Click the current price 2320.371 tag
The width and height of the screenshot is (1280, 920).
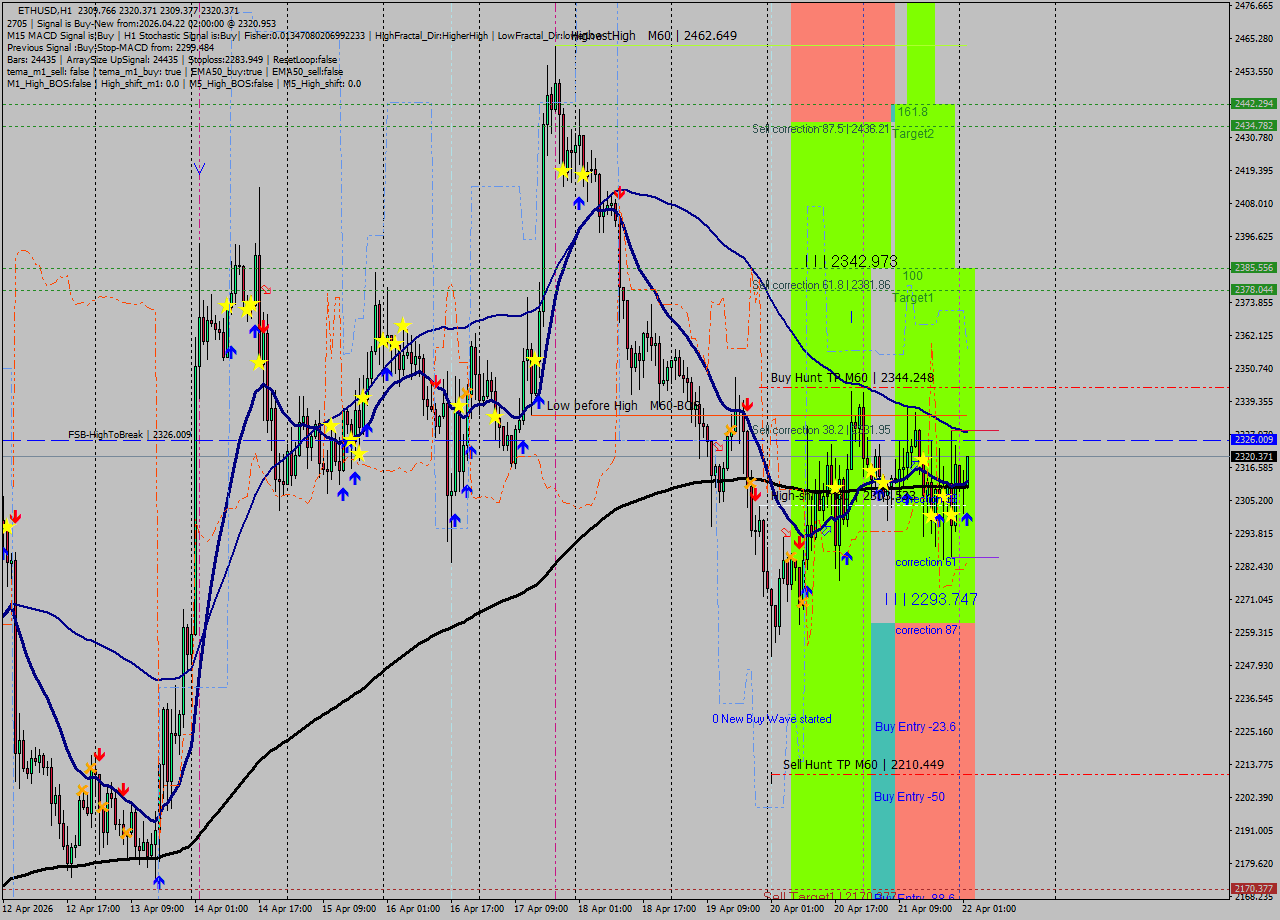point(1253,456)
